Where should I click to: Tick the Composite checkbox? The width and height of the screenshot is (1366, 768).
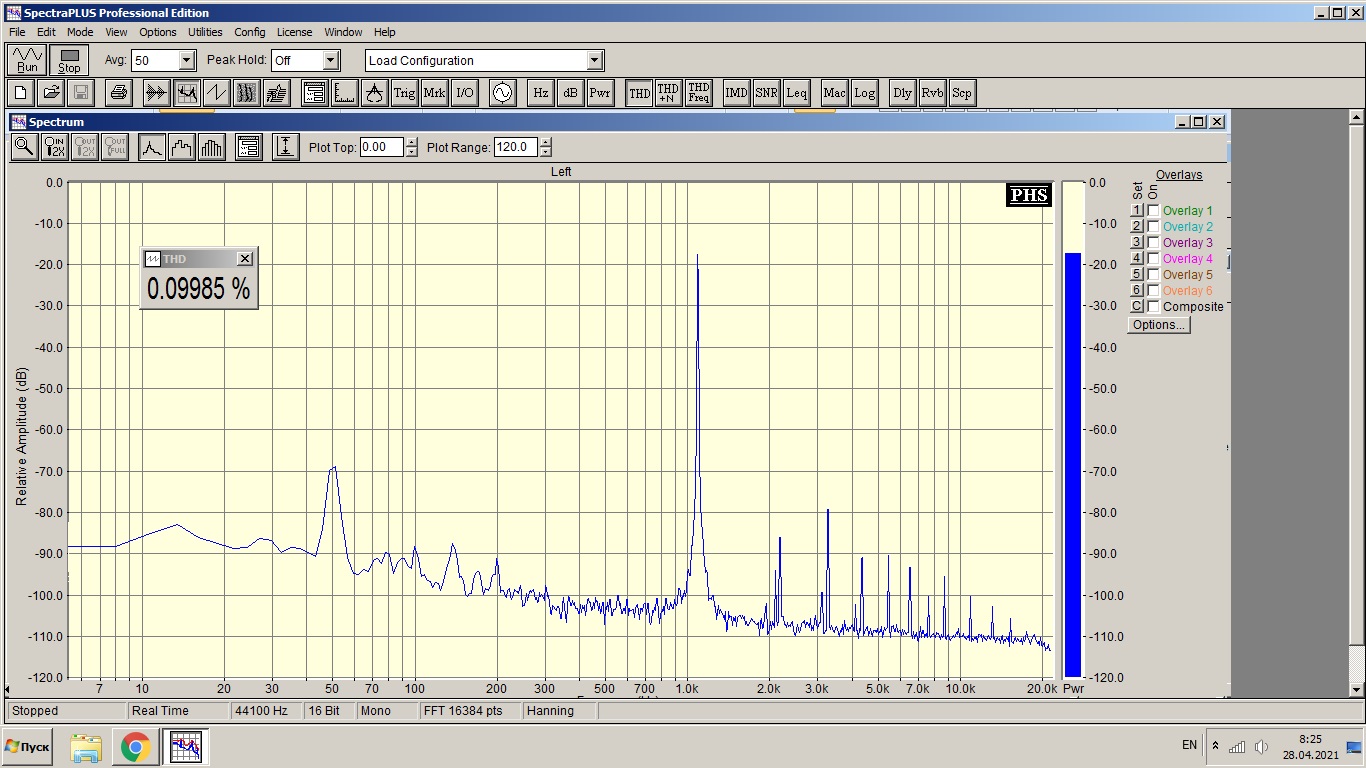(1153, 307)
